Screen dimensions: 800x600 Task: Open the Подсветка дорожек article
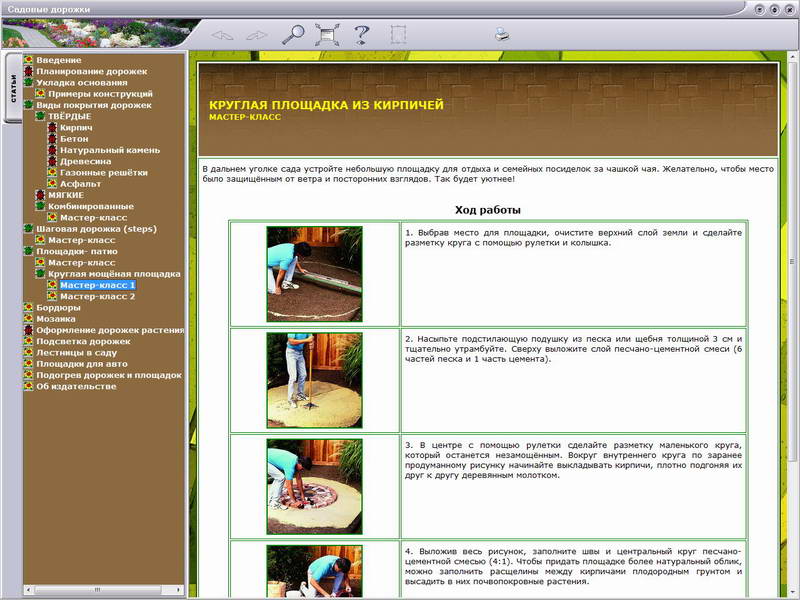tap(83, 341)
